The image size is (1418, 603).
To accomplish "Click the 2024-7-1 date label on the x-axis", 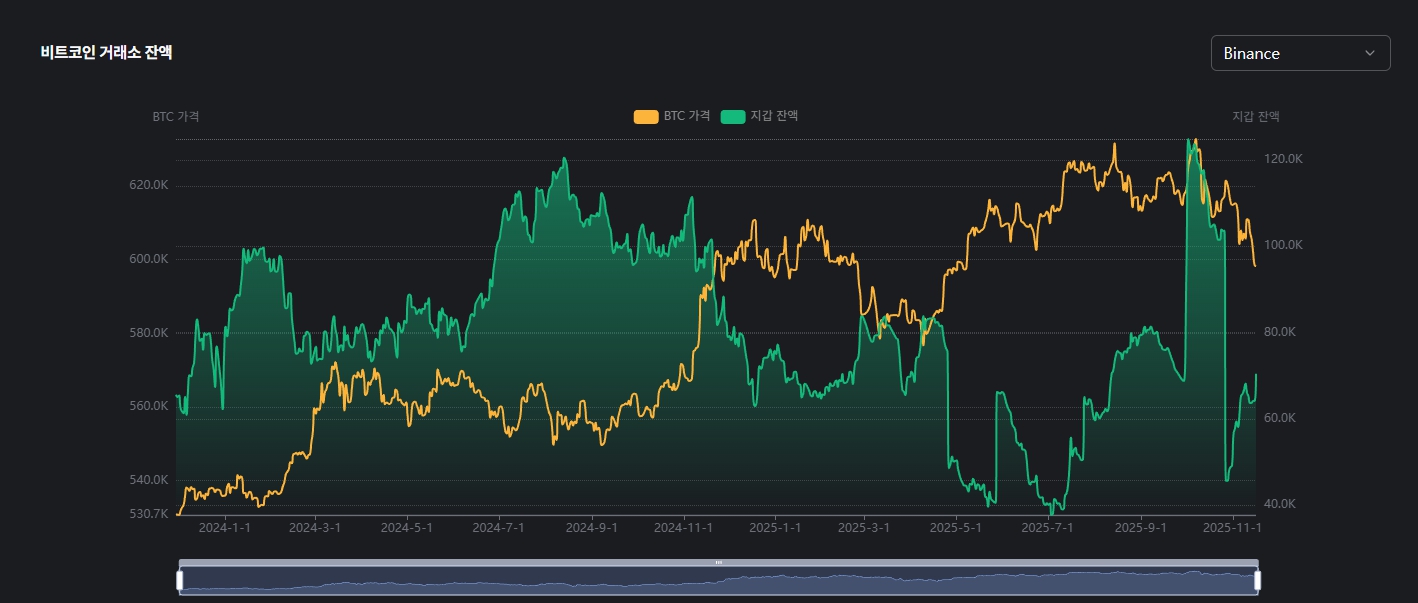I will 499,527.
